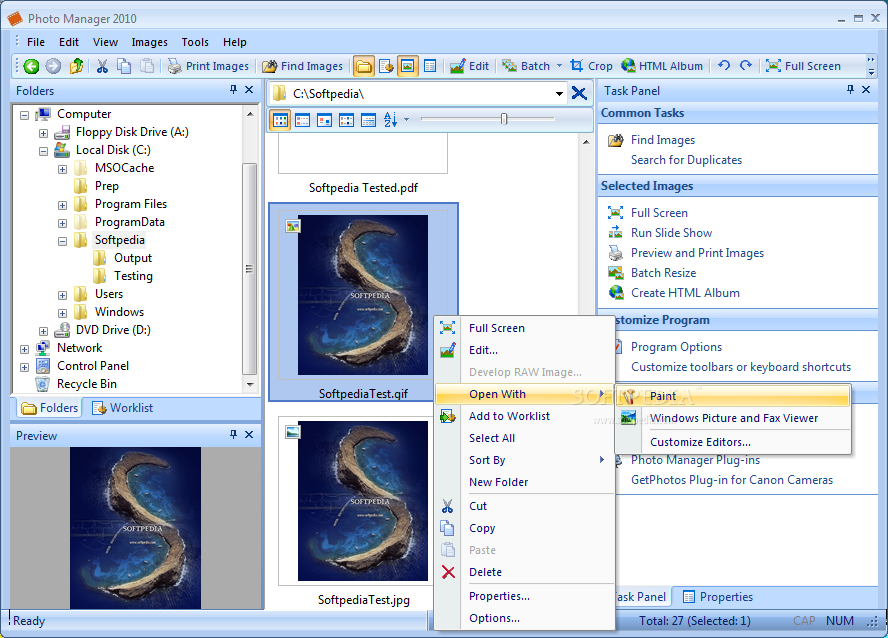Click Create HTML Album link
This screenshot has height=638, width=888.
pos(685,293)
